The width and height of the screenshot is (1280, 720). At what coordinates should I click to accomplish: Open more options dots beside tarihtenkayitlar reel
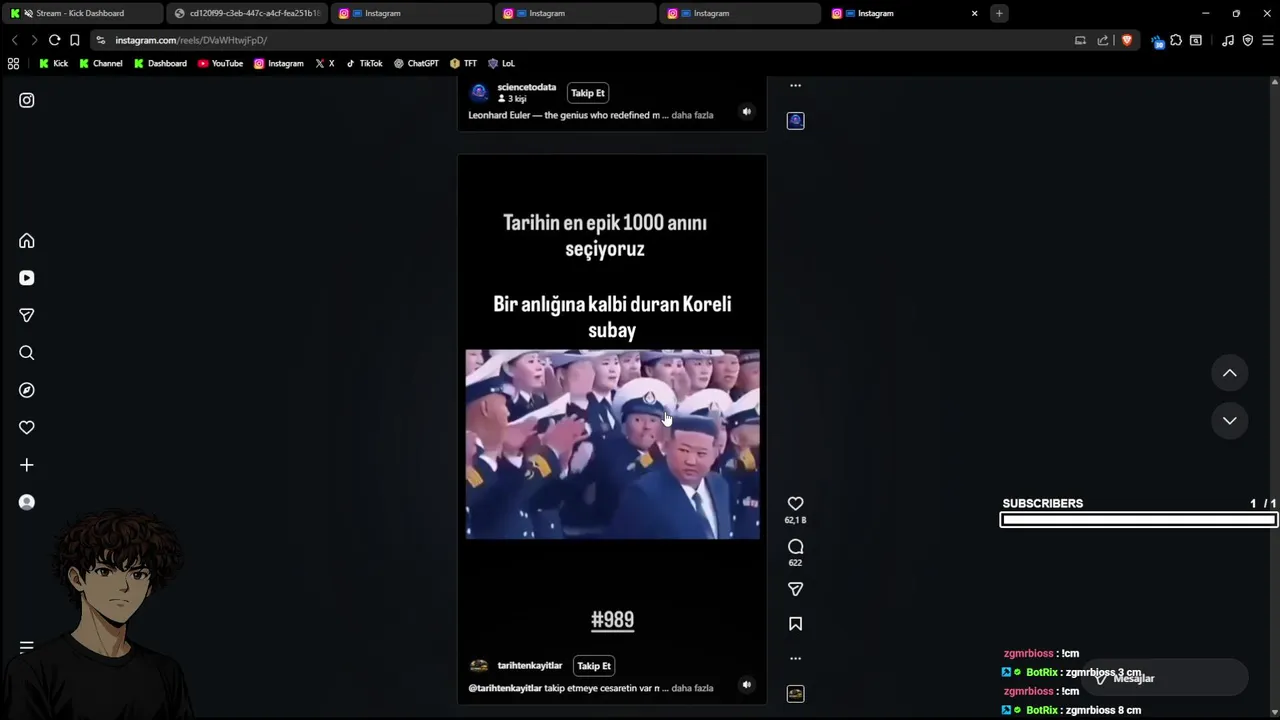tap(795, 658)
